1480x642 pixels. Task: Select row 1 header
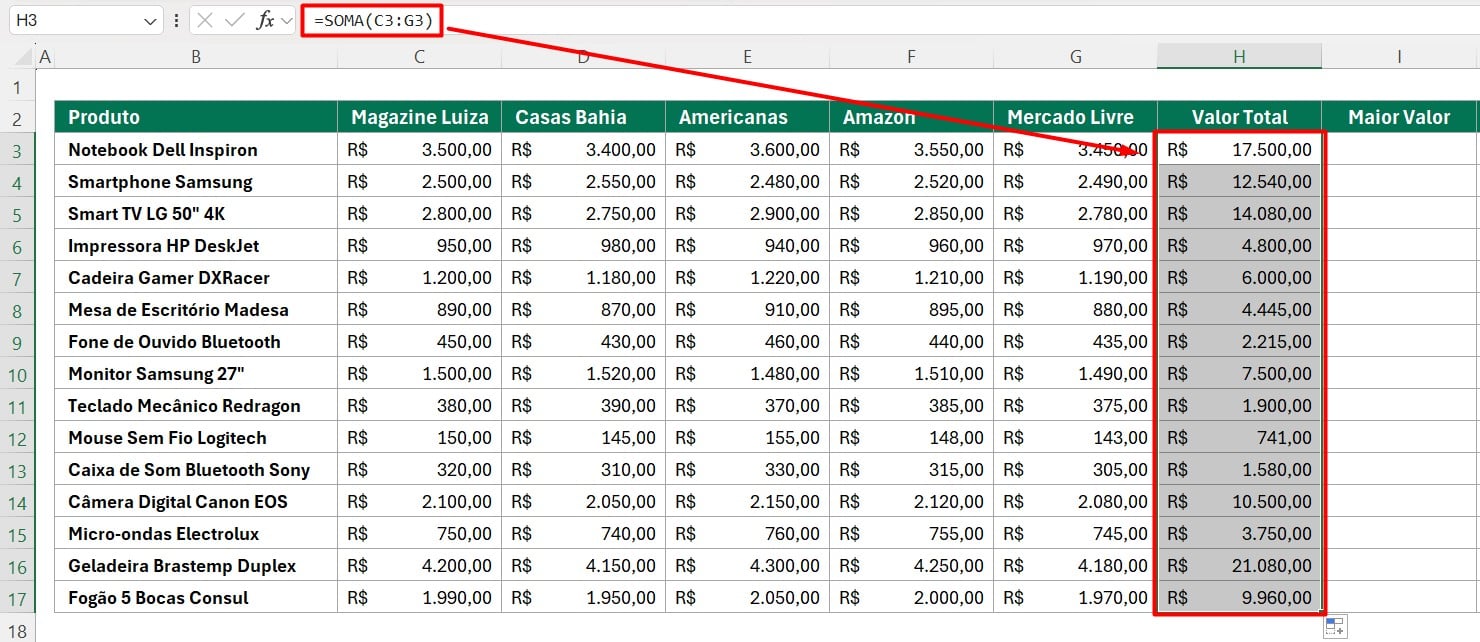pyautogui.click(x=18, y=86)
